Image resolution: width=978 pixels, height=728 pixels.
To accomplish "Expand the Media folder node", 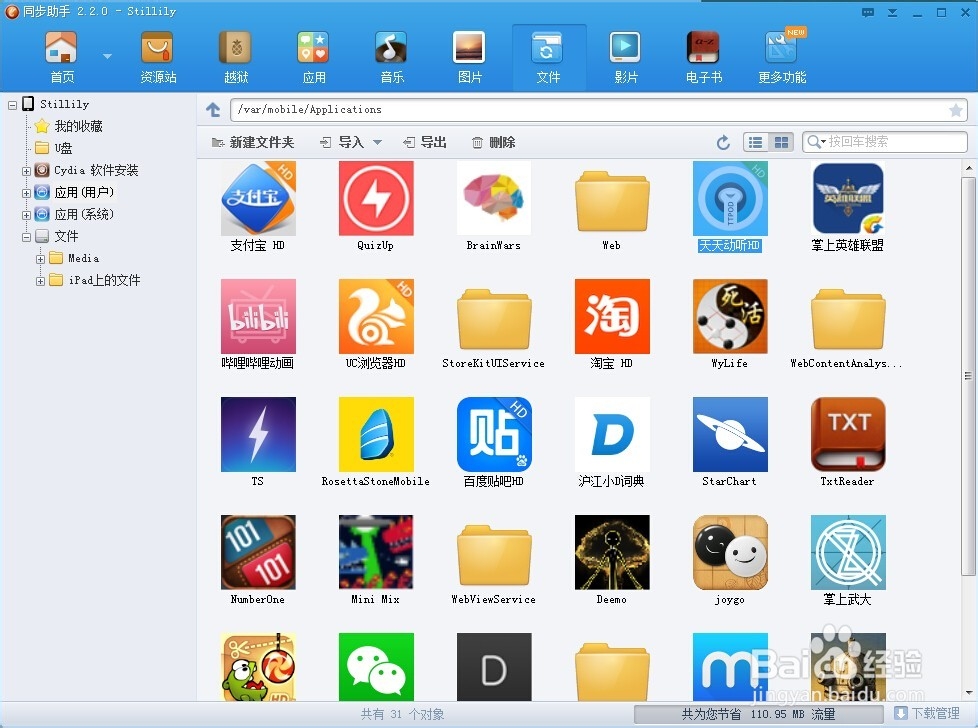I will [40, 259].
